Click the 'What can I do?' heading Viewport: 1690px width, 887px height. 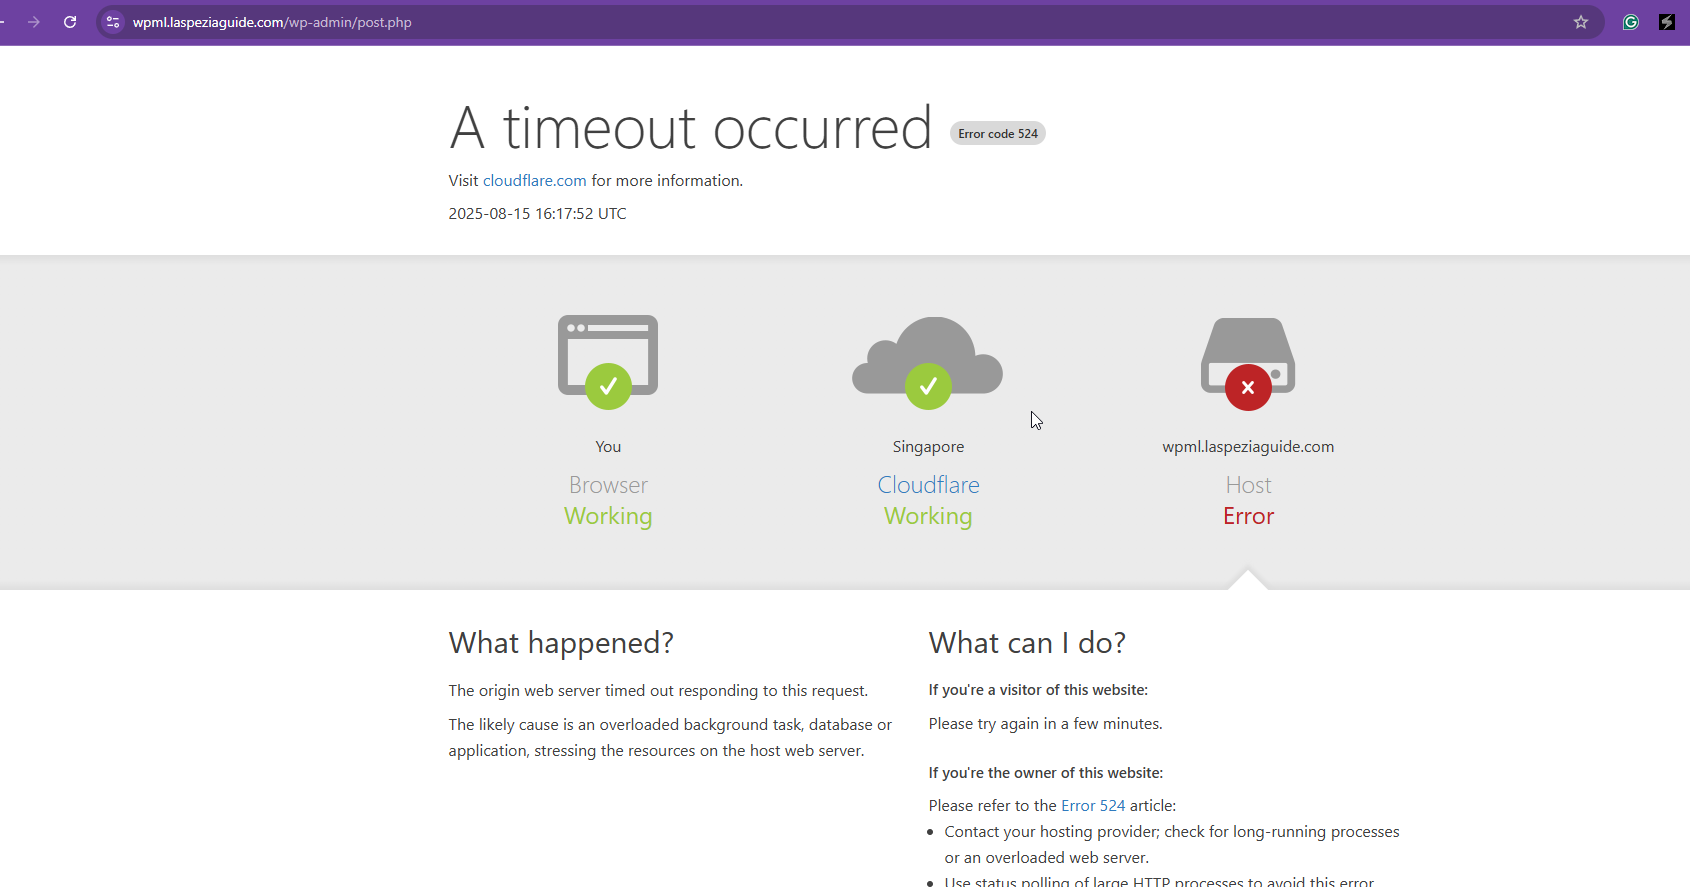1027,643
